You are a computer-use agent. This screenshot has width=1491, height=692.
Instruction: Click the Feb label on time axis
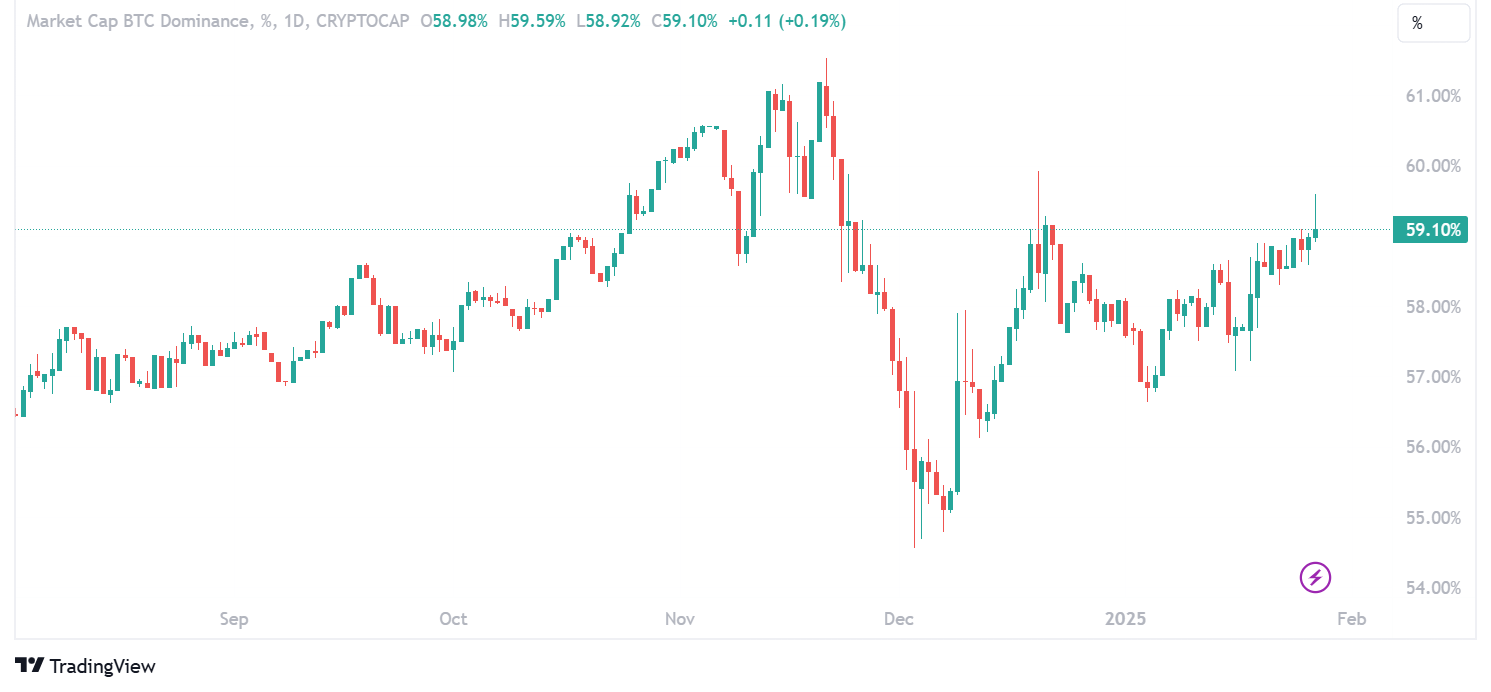1351,619
